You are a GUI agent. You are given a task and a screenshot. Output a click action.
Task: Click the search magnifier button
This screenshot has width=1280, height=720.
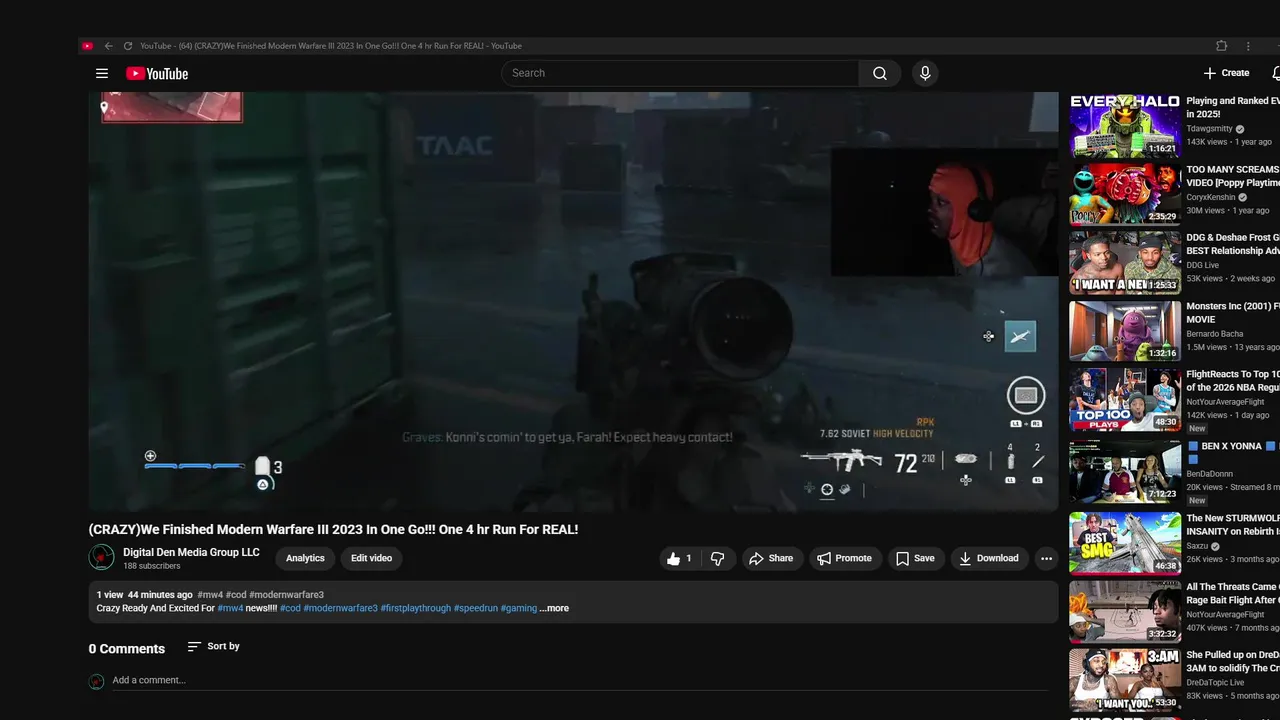coord(880,73)
